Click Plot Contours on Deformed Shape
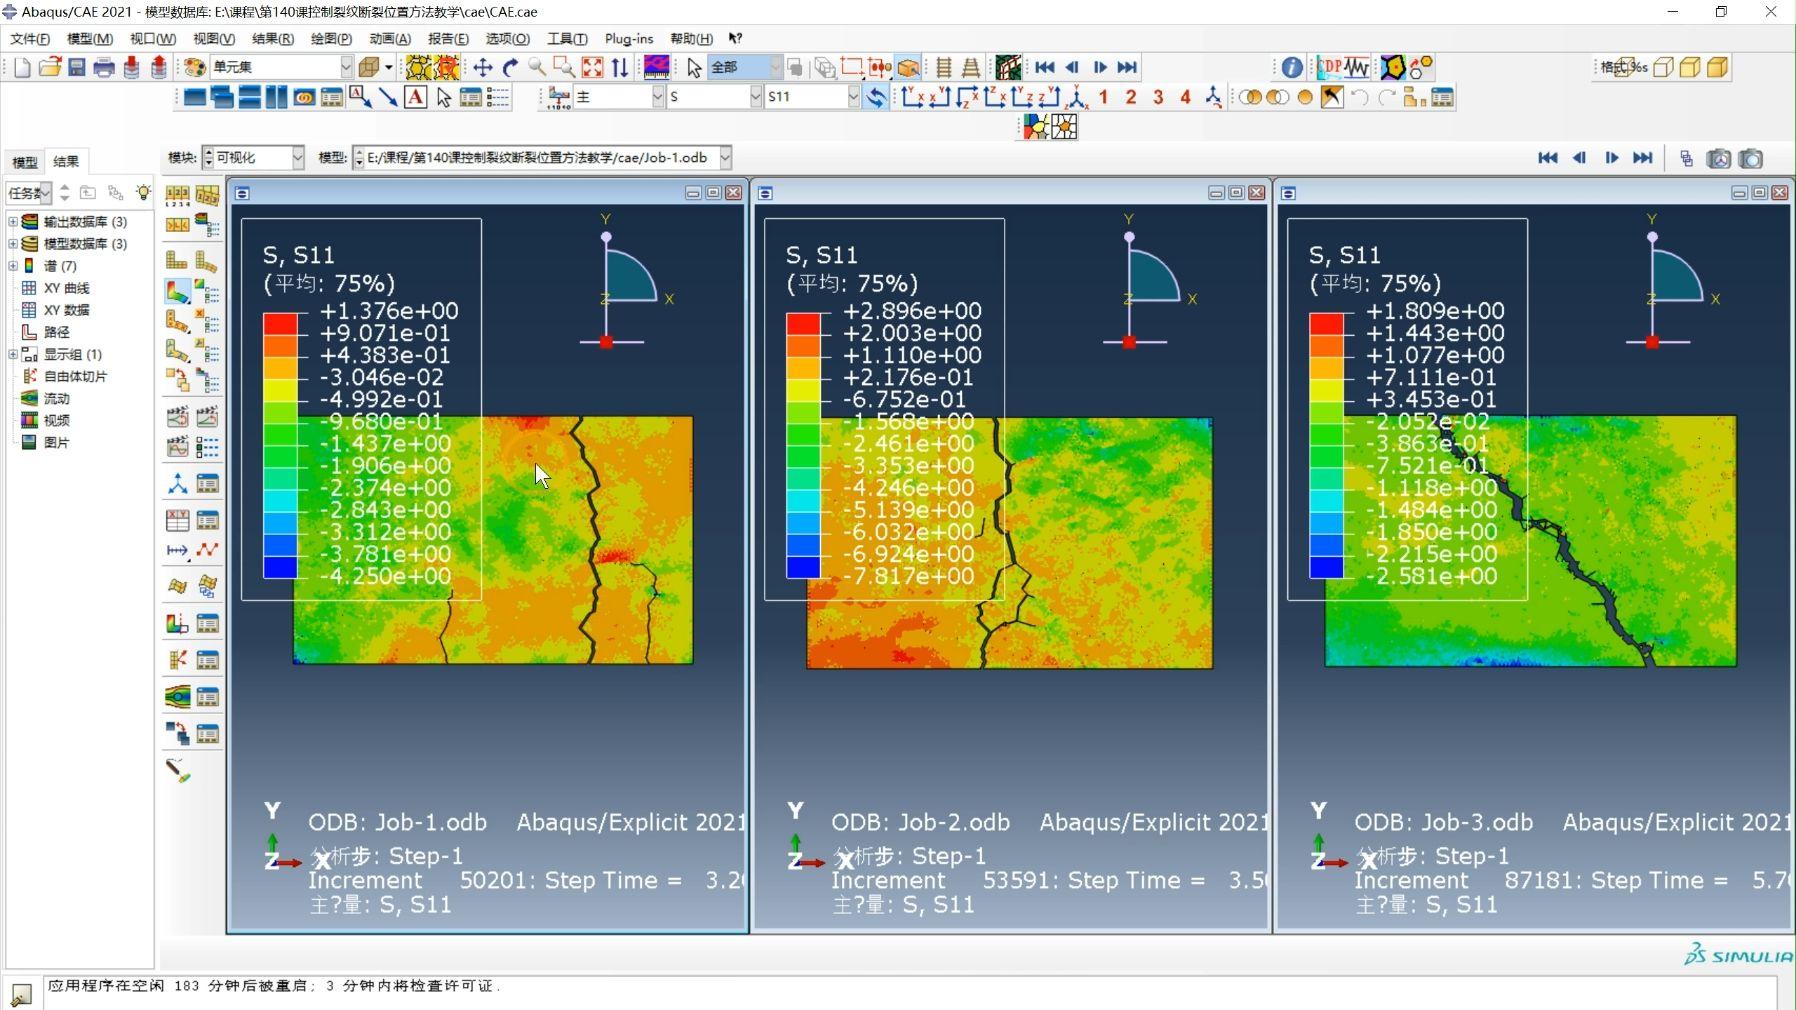This screenshot has height=1010, width=1796. point(177,292)
